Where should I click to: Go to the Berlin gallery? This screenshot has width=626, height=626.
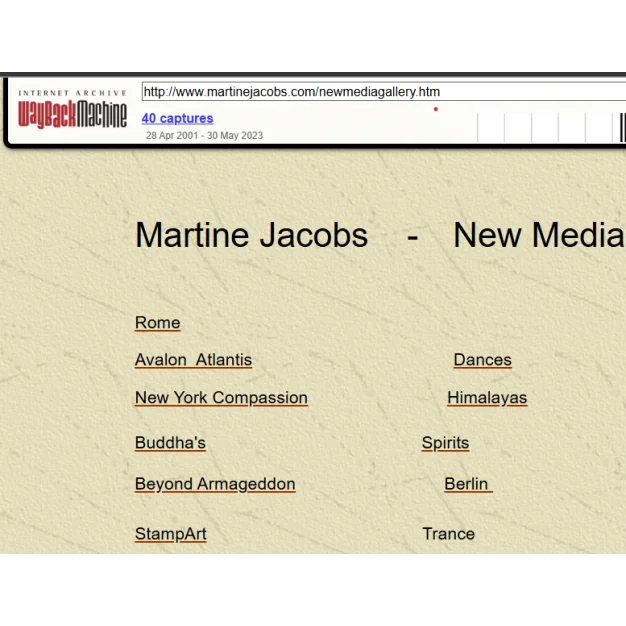click(467, 484)
